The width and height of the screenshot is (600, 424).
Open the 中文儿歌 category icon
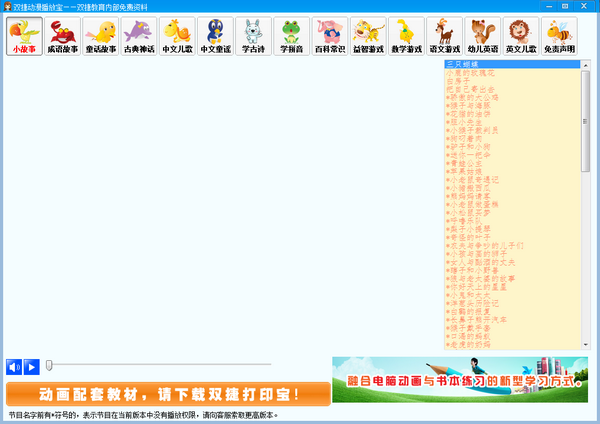[177, 36]
